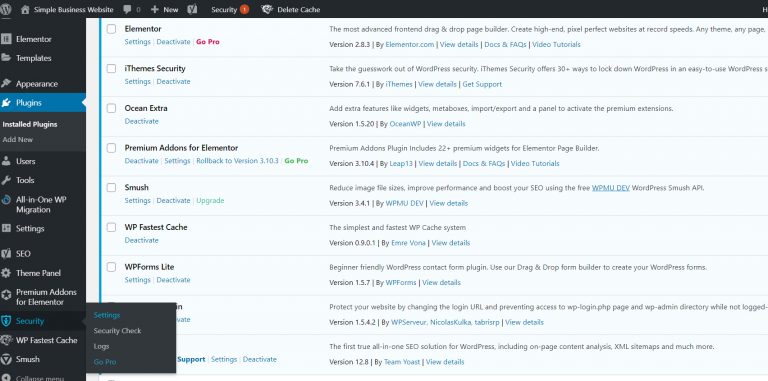Open Add New under Plugins
768x381 pixels.
click(18, 140)
